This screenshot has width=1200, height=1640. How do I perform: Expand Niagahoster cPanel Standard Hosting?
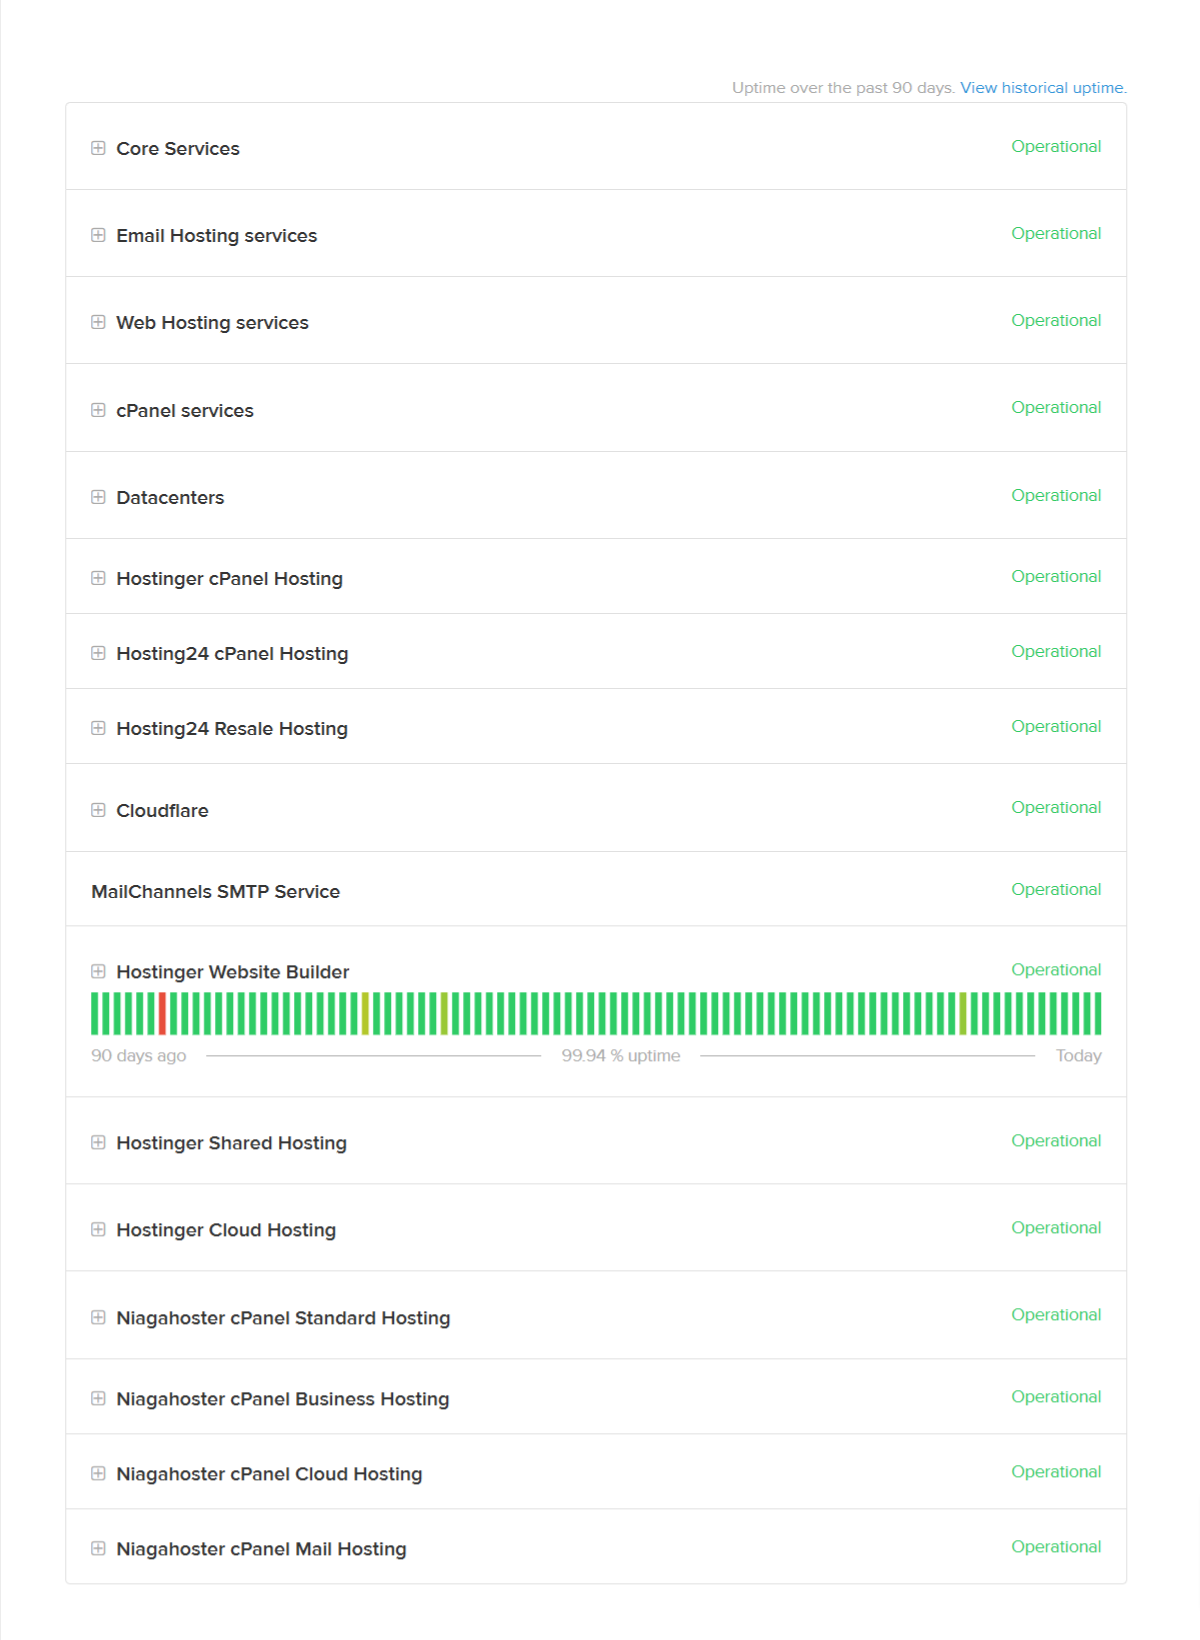coord(98,1317)
